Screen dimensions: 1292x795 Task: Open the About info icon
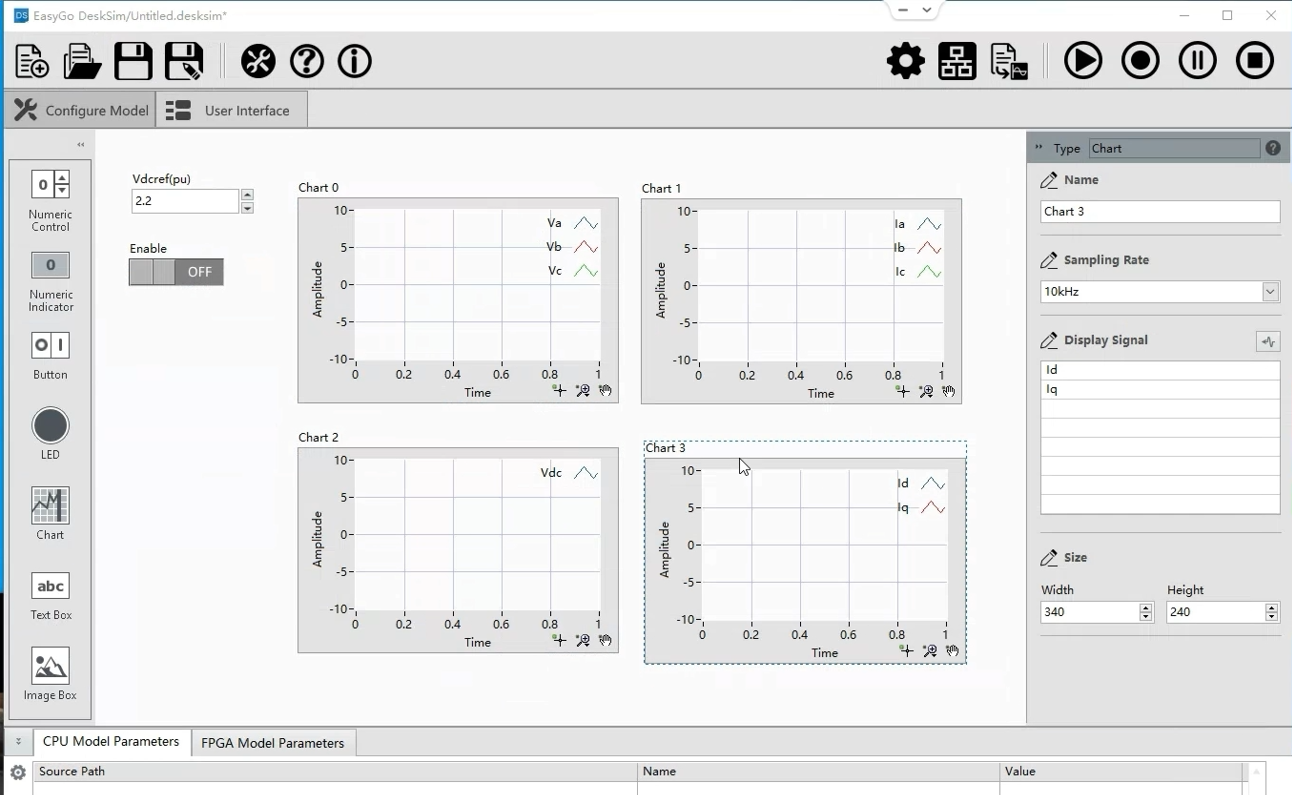click(x=355, y=61)
